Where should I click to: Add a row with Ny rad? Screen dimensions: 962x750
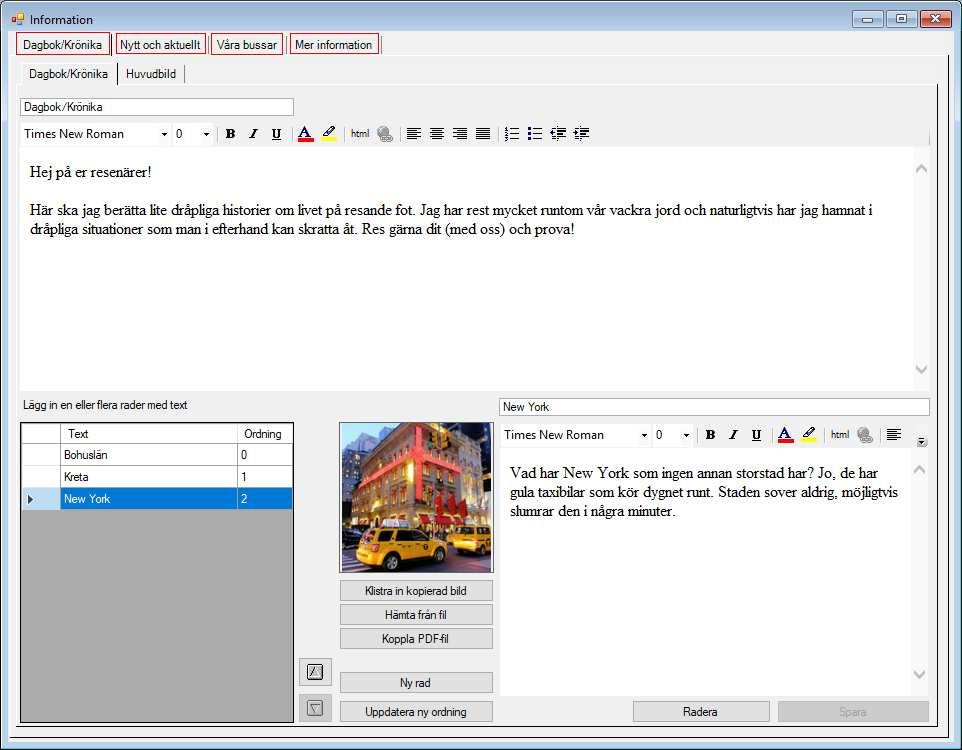tap(416, 682)
